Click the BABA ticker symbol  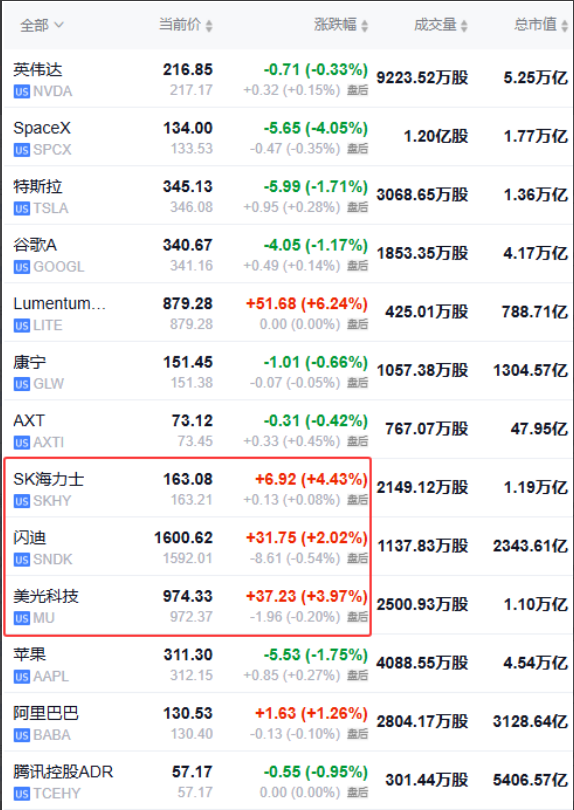(52, 735)
